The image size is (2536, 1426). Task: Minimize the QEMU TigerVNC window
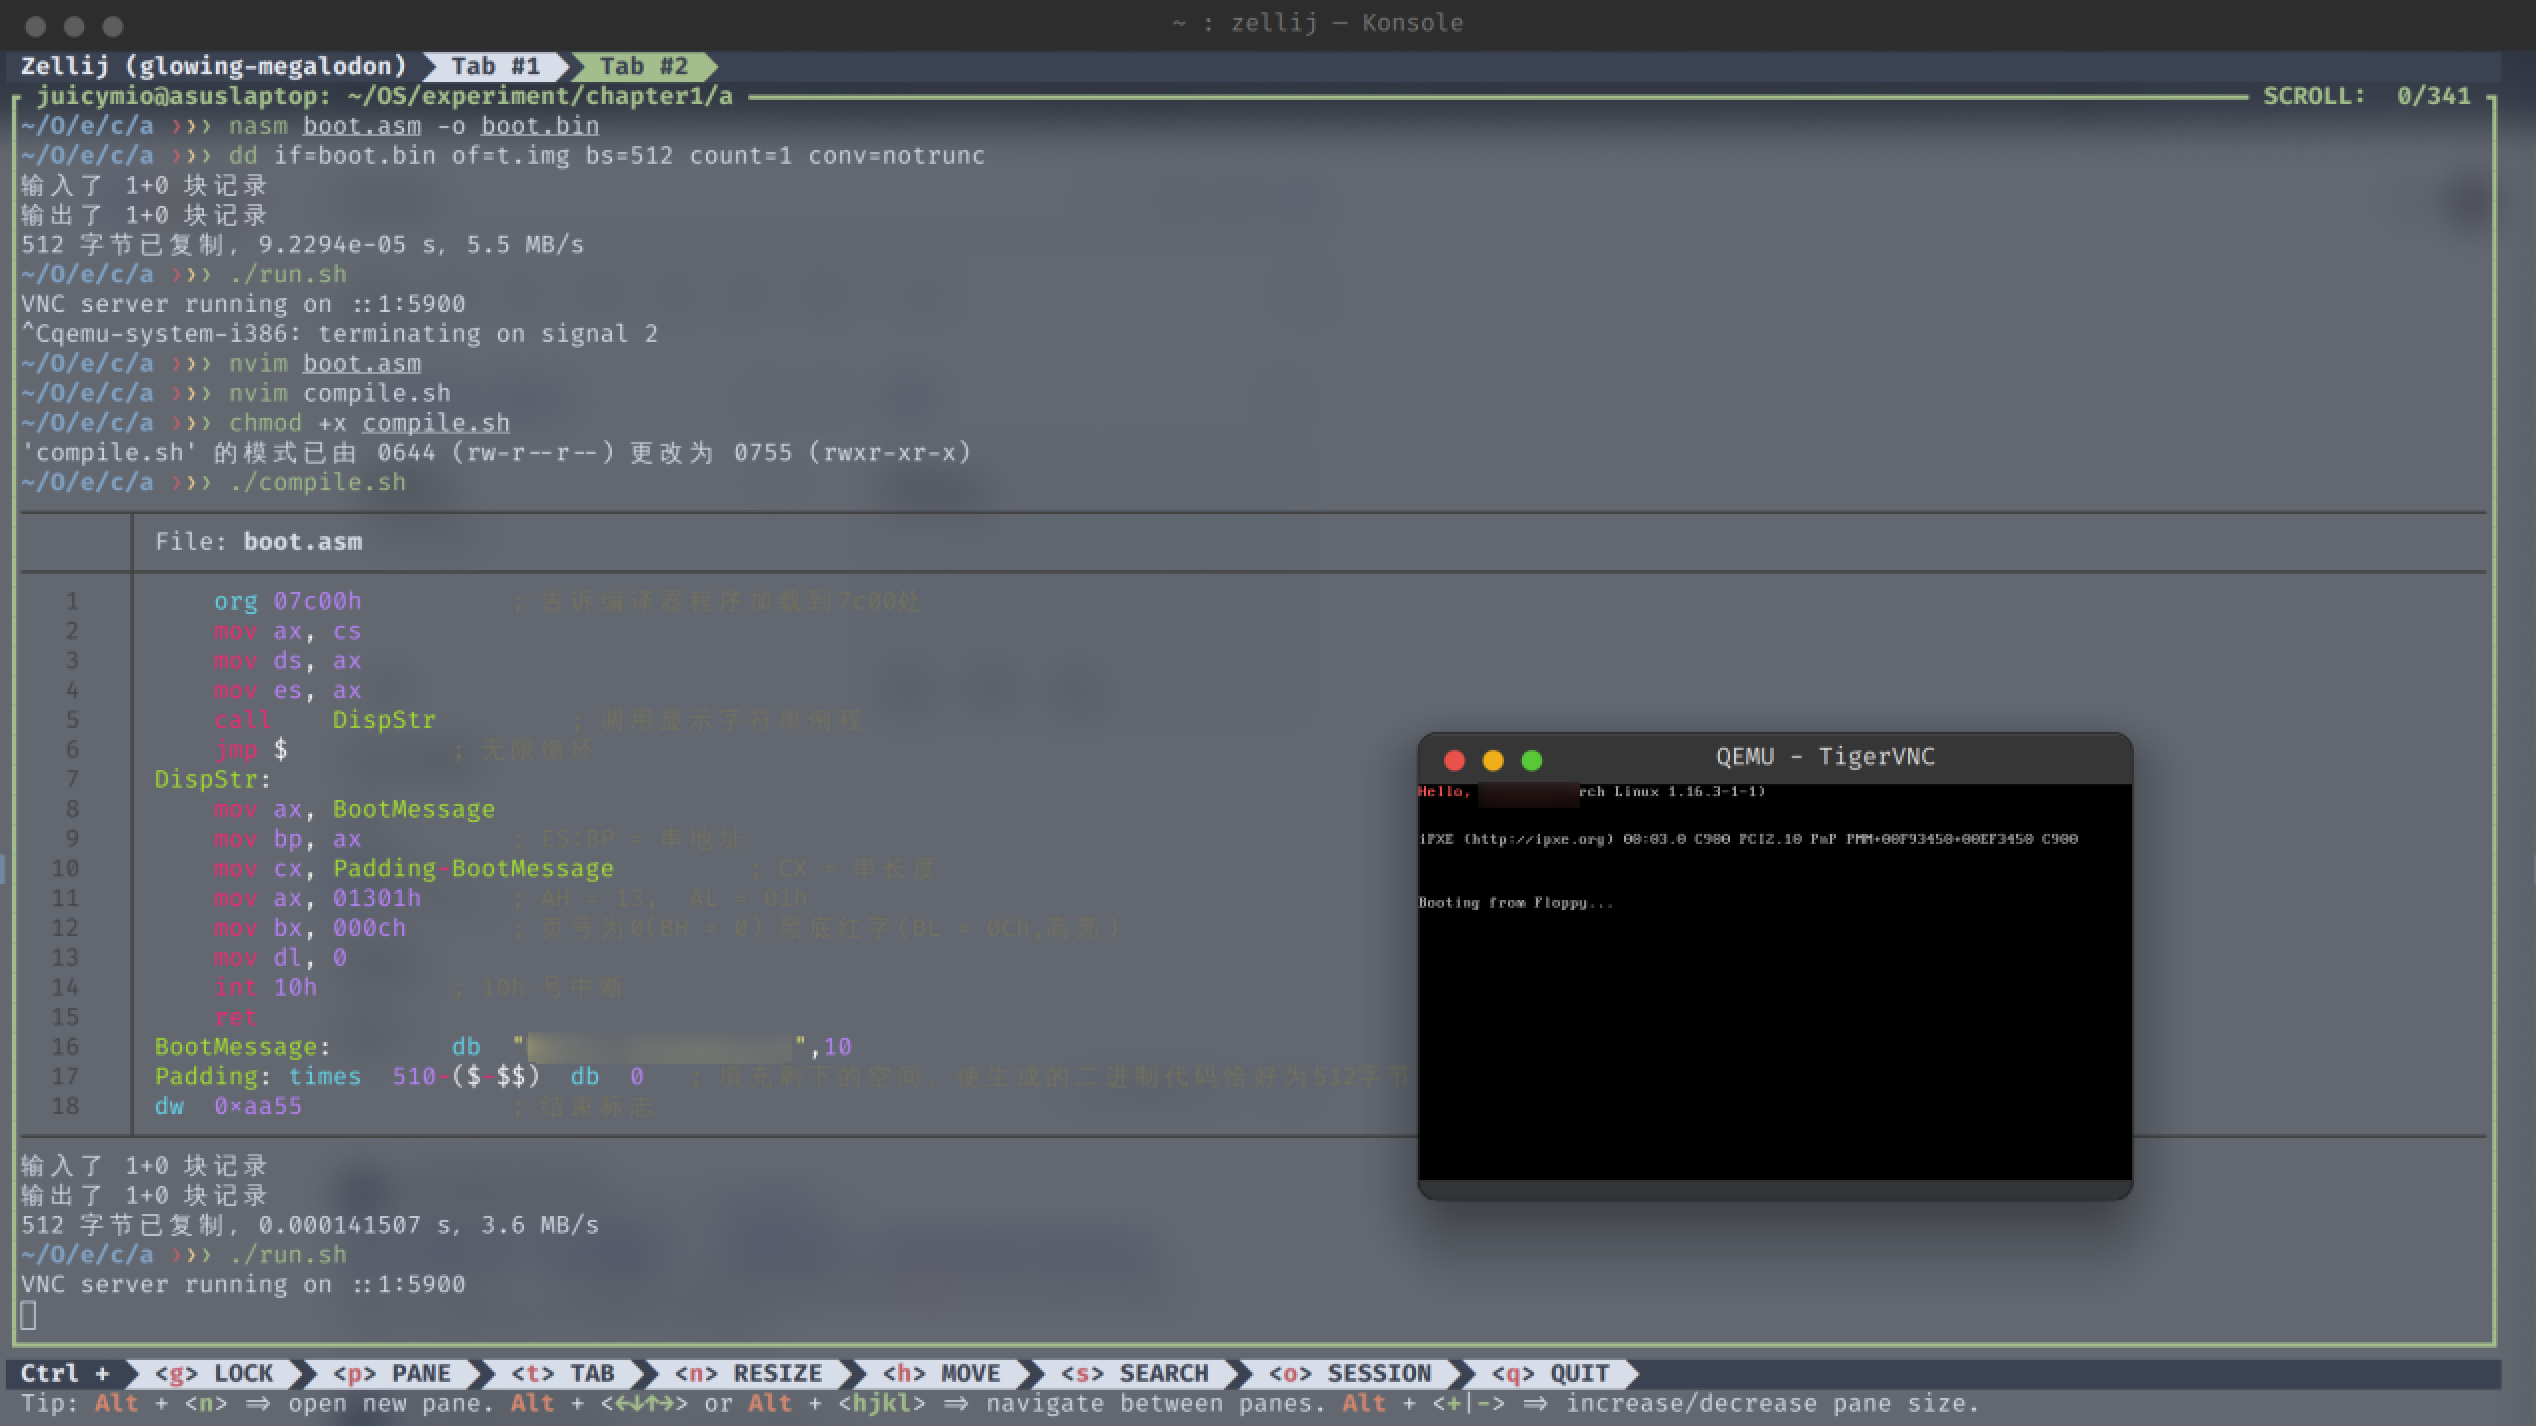click(x=1493, y=761)
